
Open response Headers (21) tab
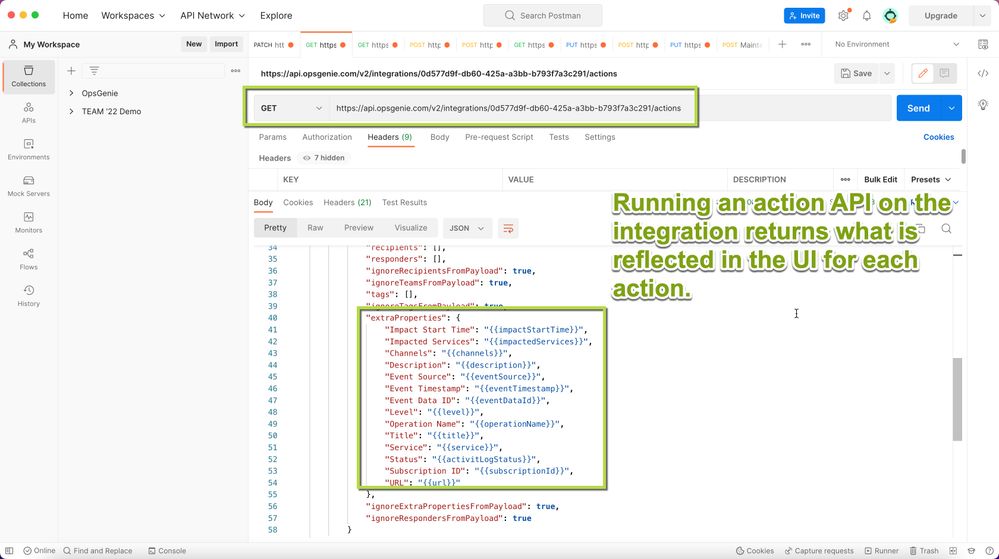(347, 203)
